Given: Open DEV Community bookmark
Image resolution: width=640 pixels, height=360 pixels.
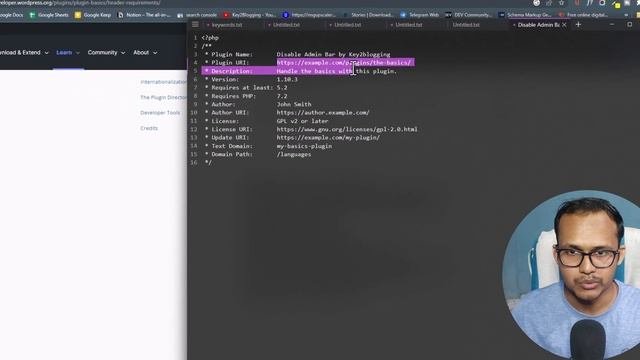Looking at the screenshot, I should [469, 15].
